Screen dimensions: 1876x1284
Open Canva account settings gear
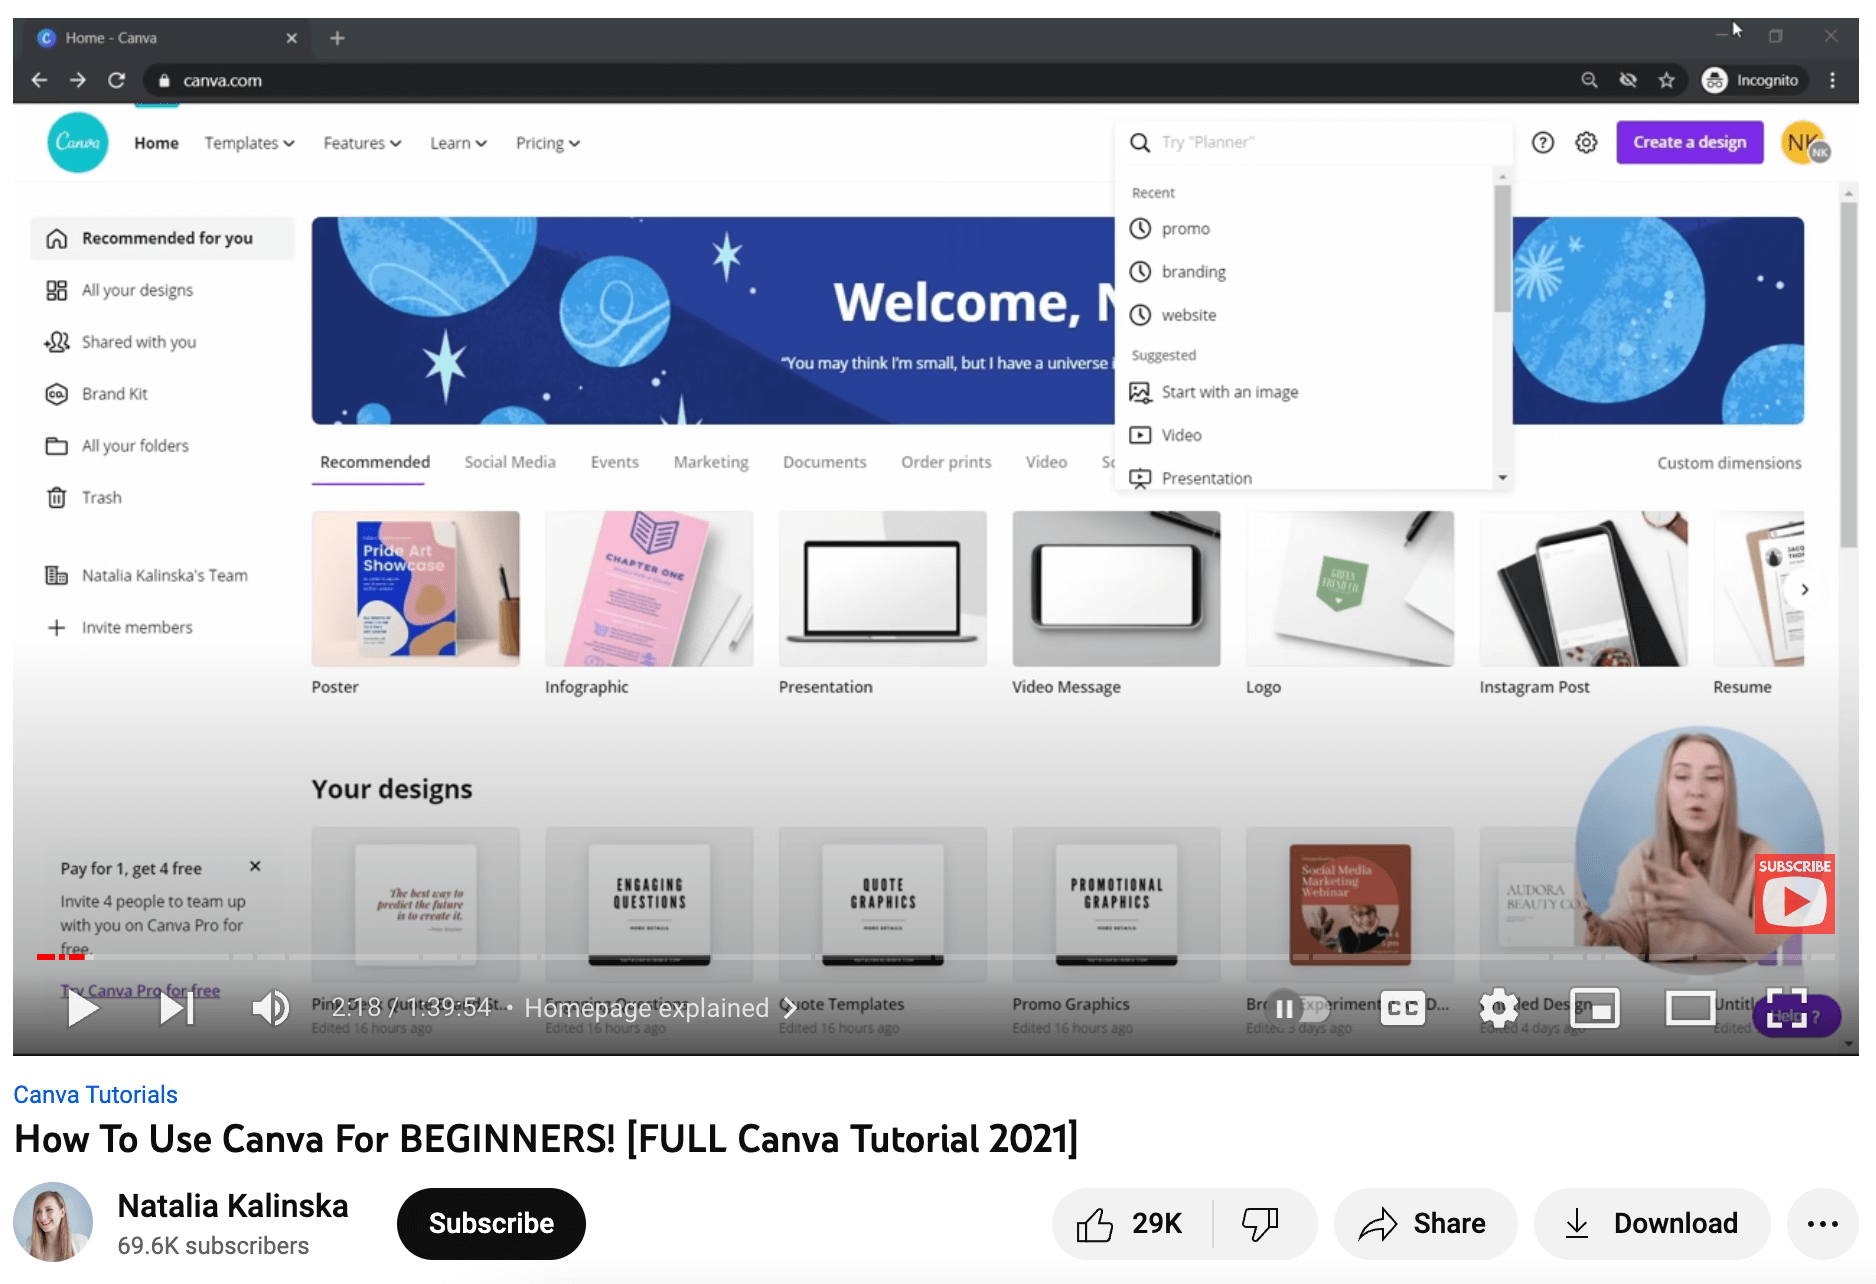coord(1586,142)
